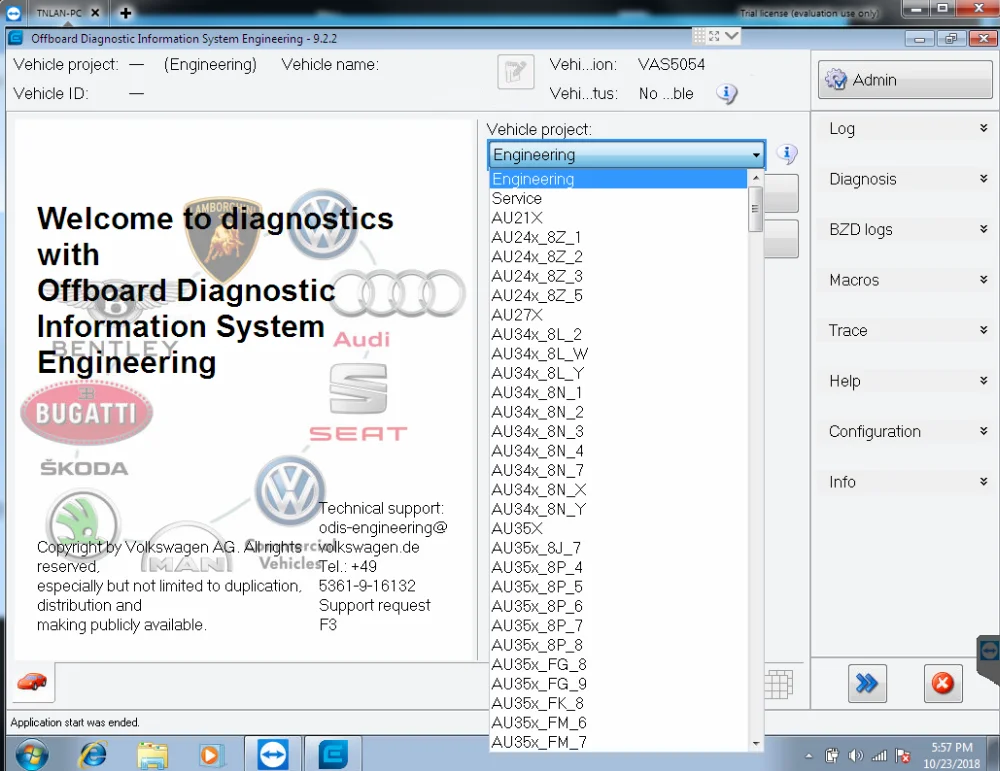This screenshot has width=1000, height=771.
Task: Add a new TeamViewer session tab
Action: pyautogui.click(x=126, y=13)
